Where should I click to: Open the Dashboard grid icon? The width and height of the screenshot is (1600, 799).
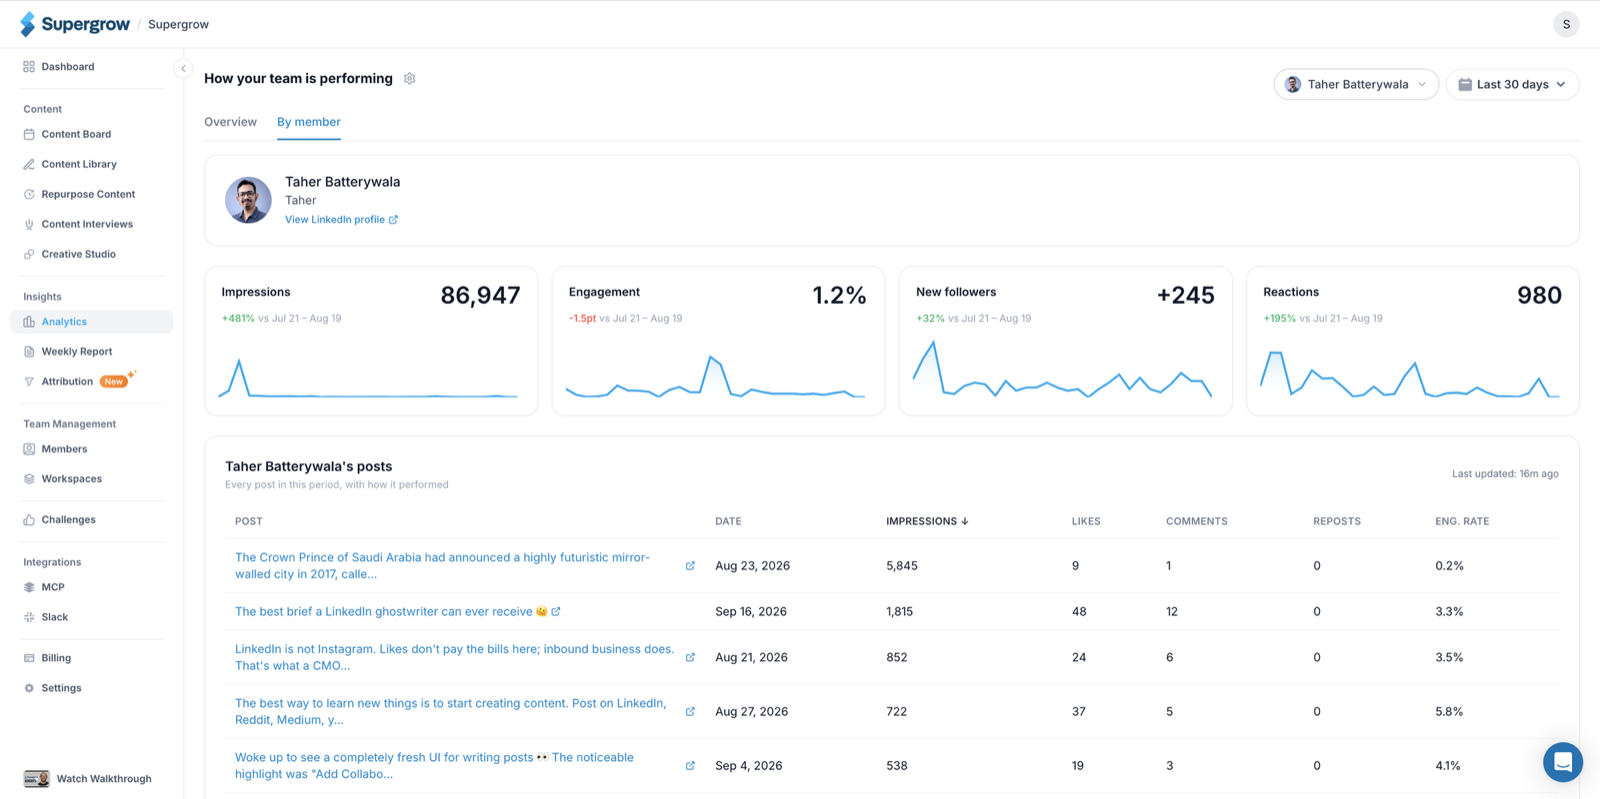(x=29, y=67)
